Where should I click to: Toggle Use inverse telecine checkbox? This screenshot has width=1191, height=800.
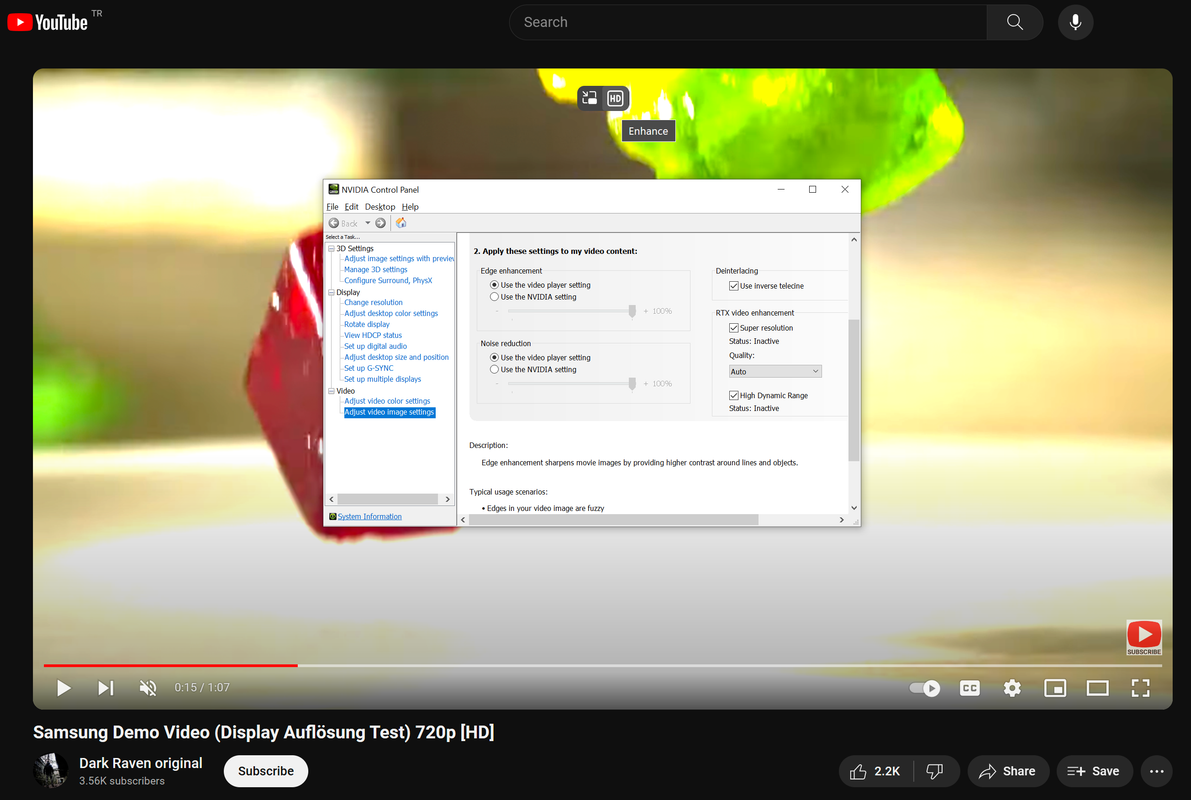coord(734,286)
